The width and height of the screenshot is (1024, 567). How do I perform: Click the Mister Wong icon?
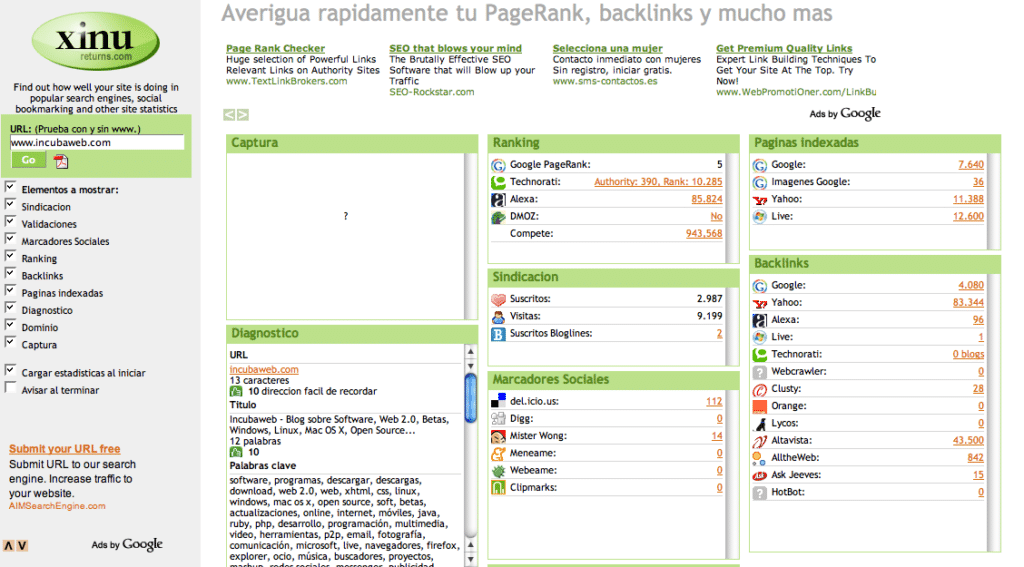coord(498,436)
